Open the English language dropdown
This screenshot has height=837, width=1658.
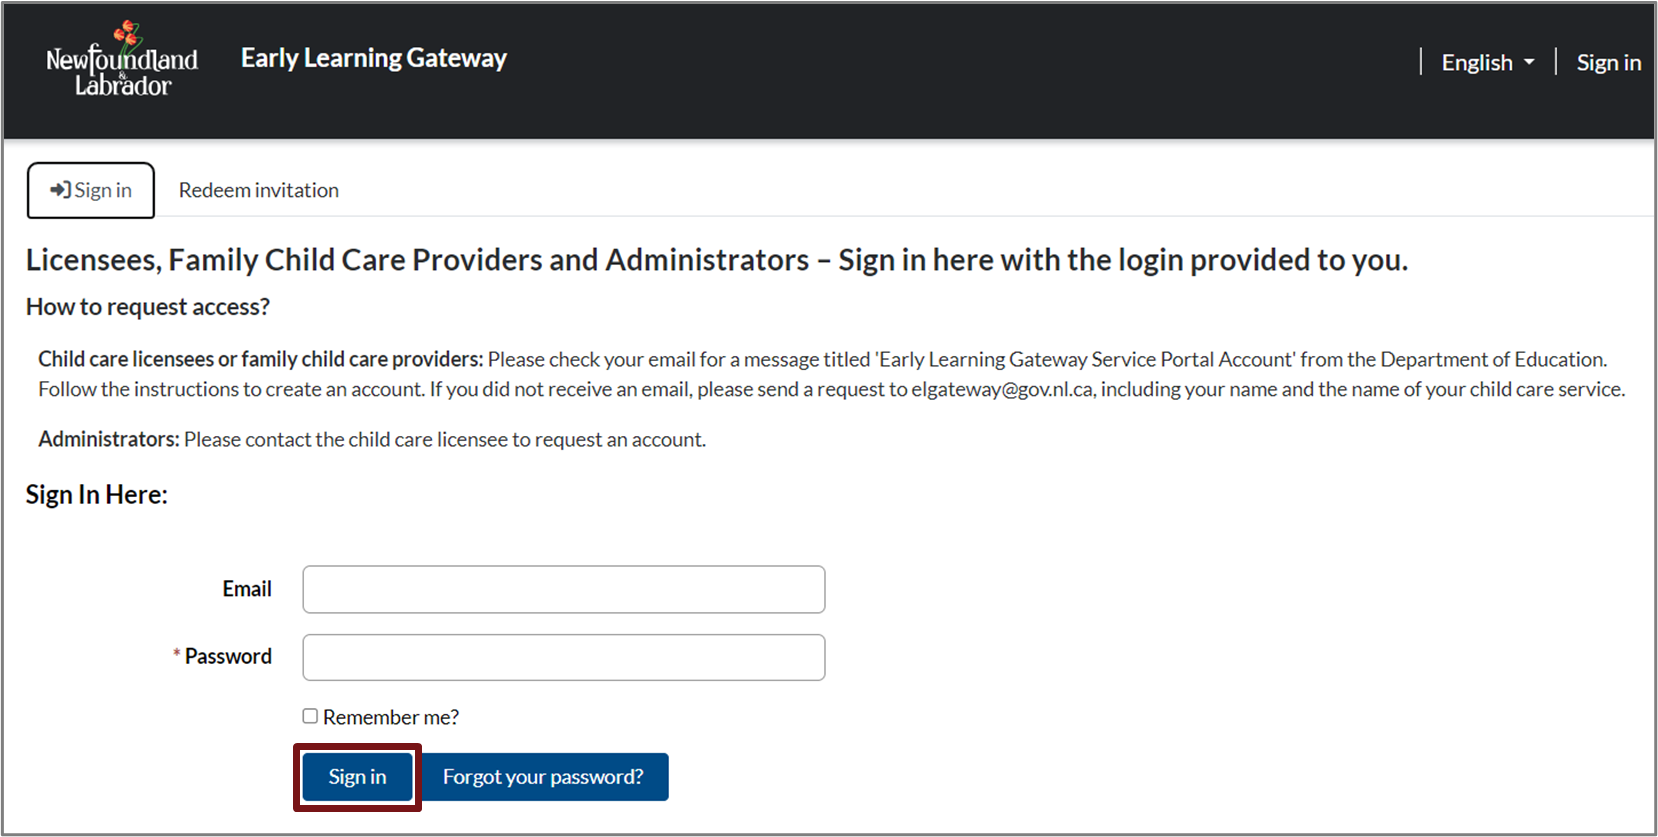point(1487,63)
